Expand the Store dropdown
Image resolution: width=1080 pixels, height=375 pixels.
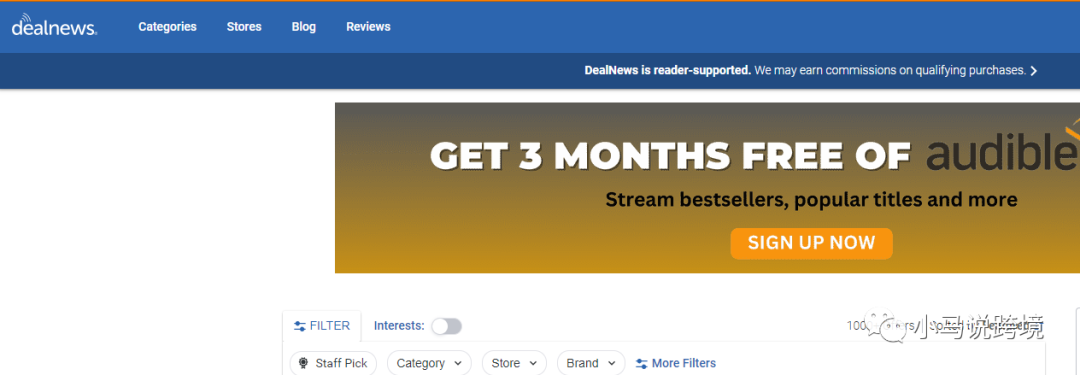pos(514,363)
